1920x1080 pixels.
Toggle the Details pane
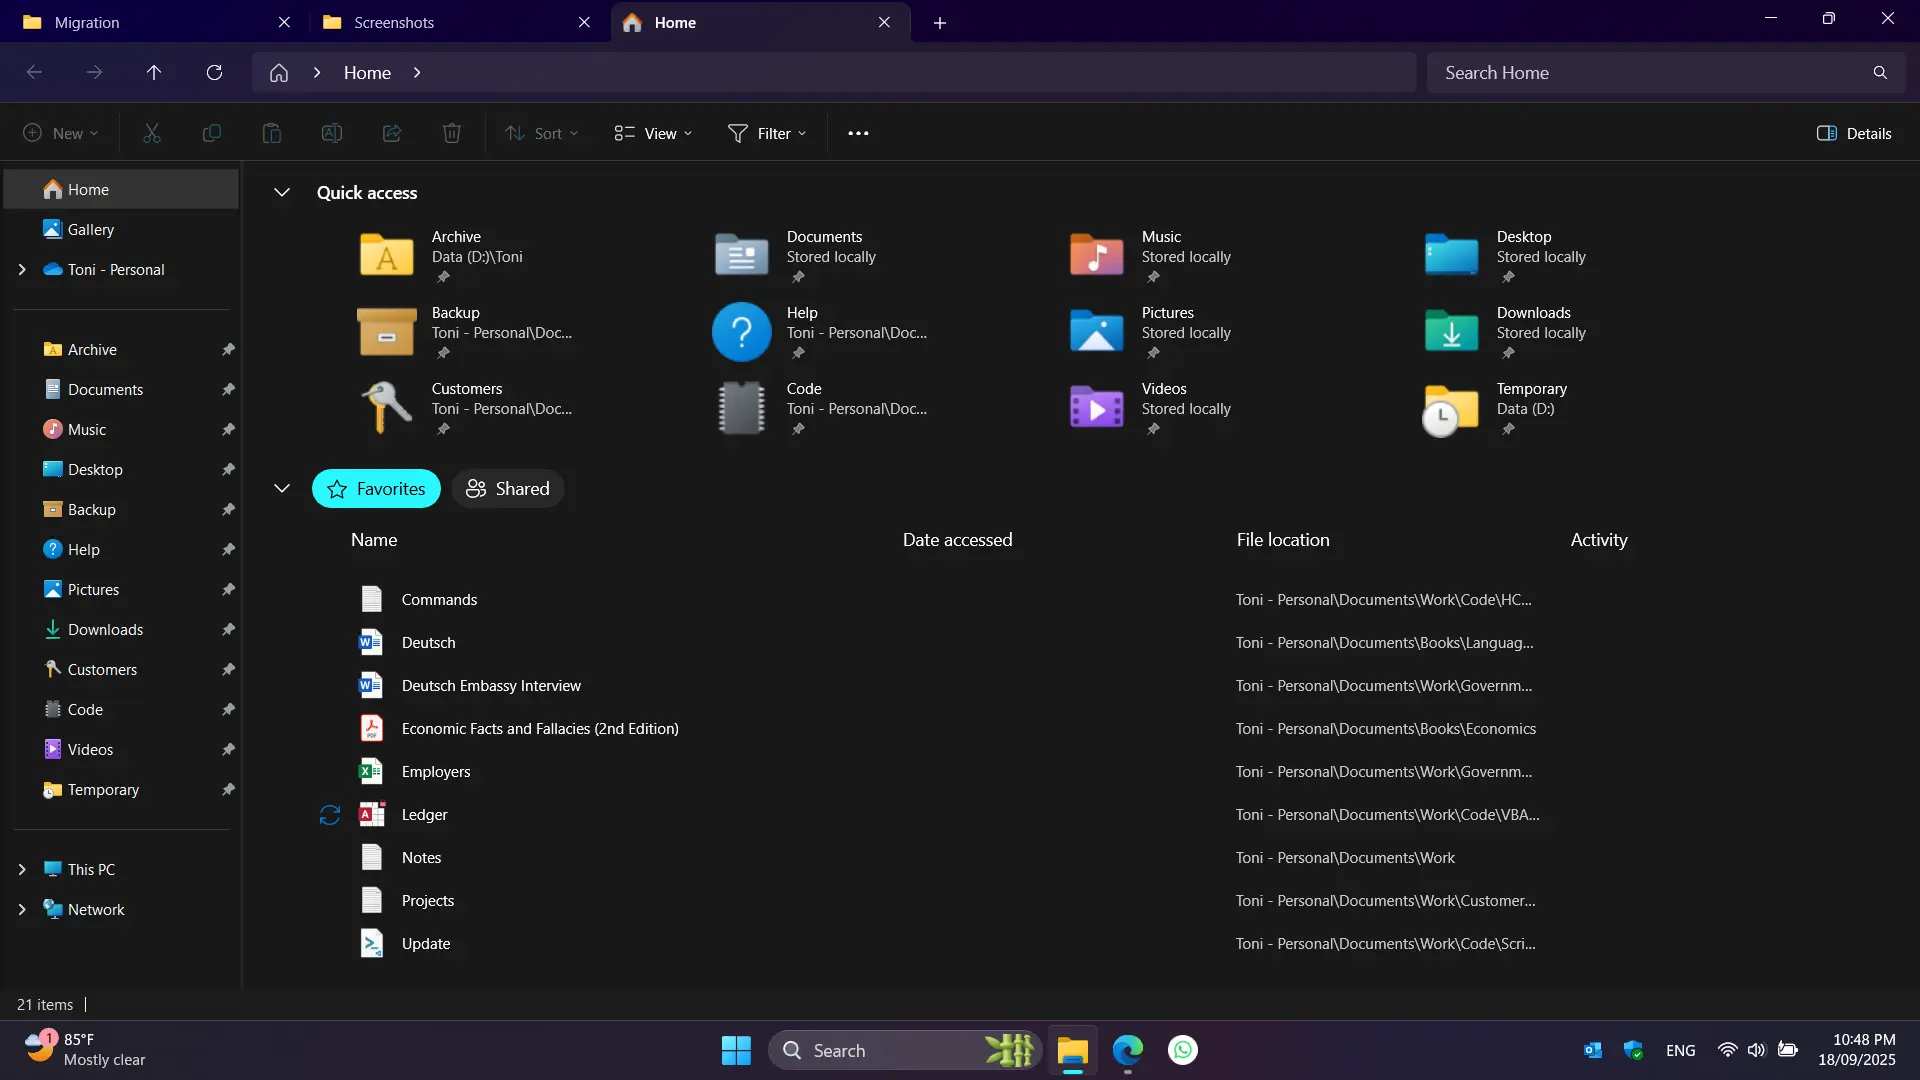coord(1854,133)
